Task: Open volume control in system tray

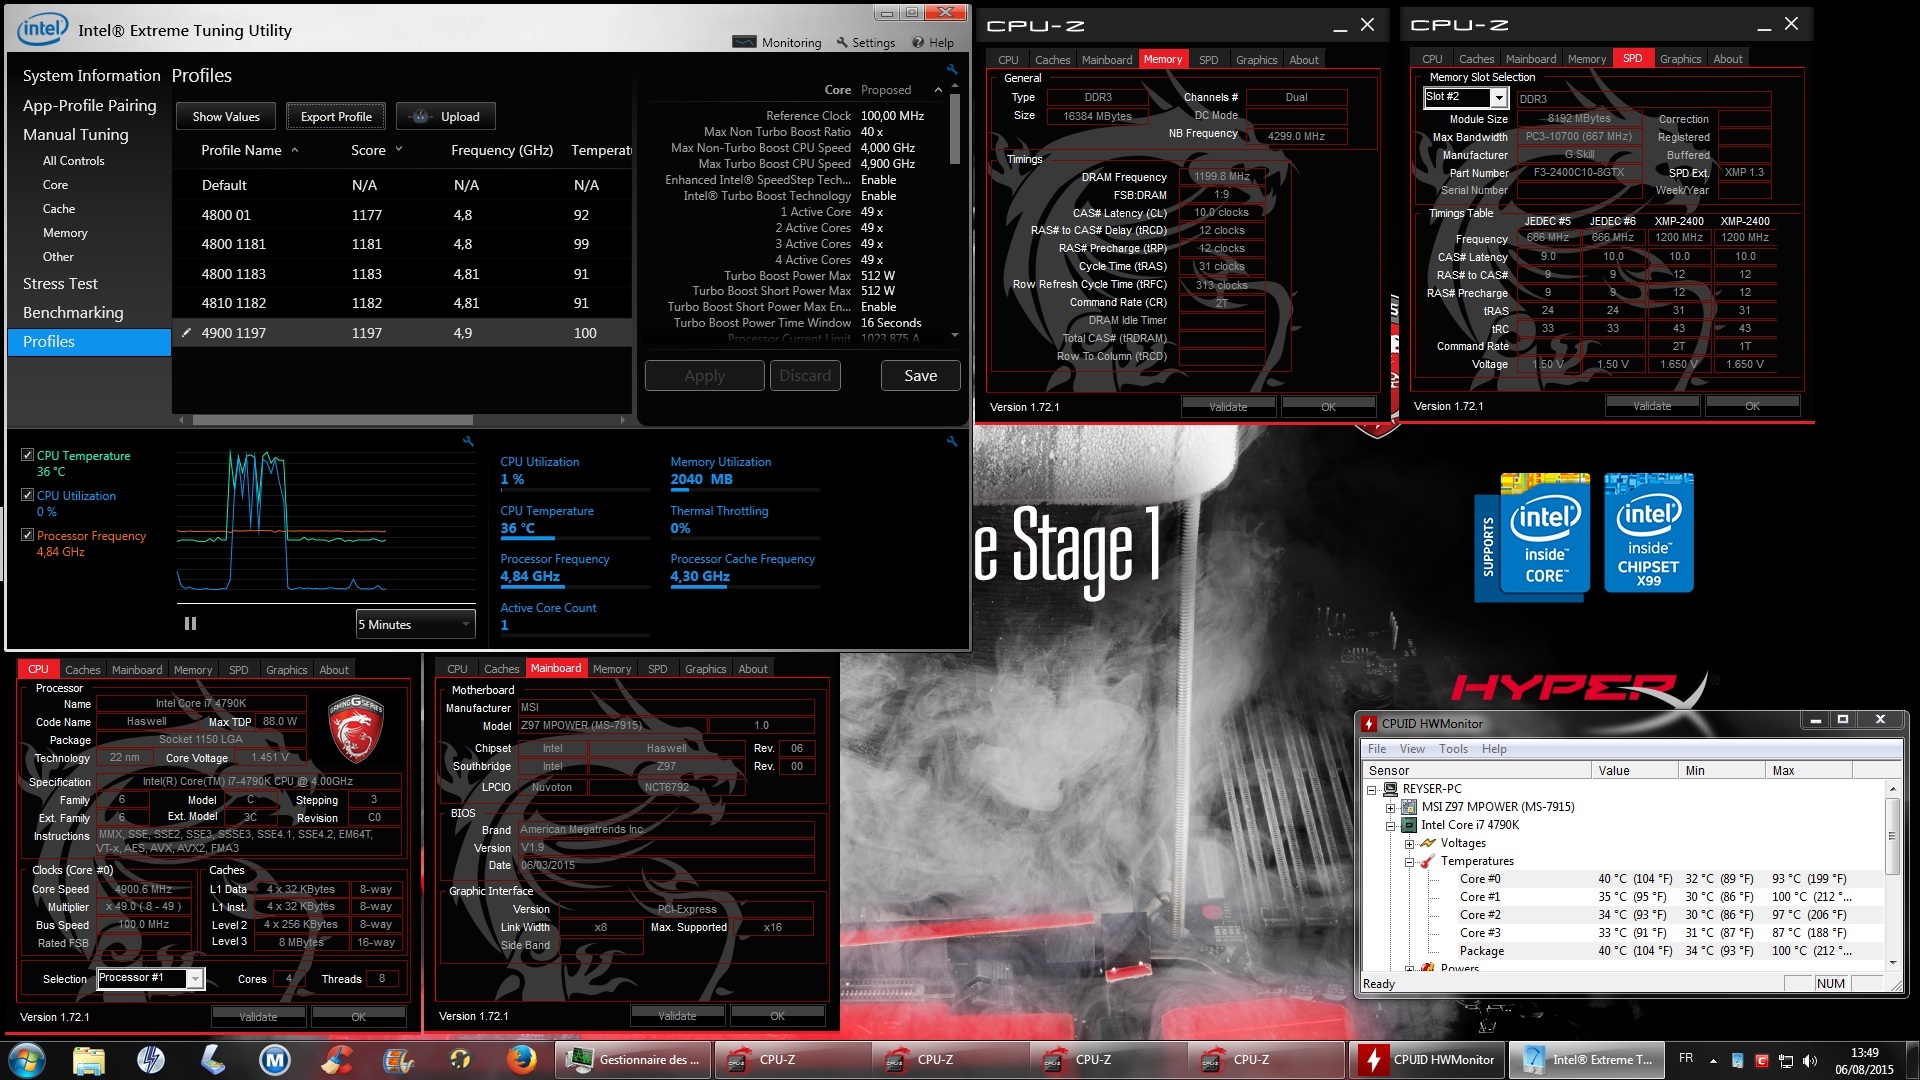Action: coord(1810,1061)
